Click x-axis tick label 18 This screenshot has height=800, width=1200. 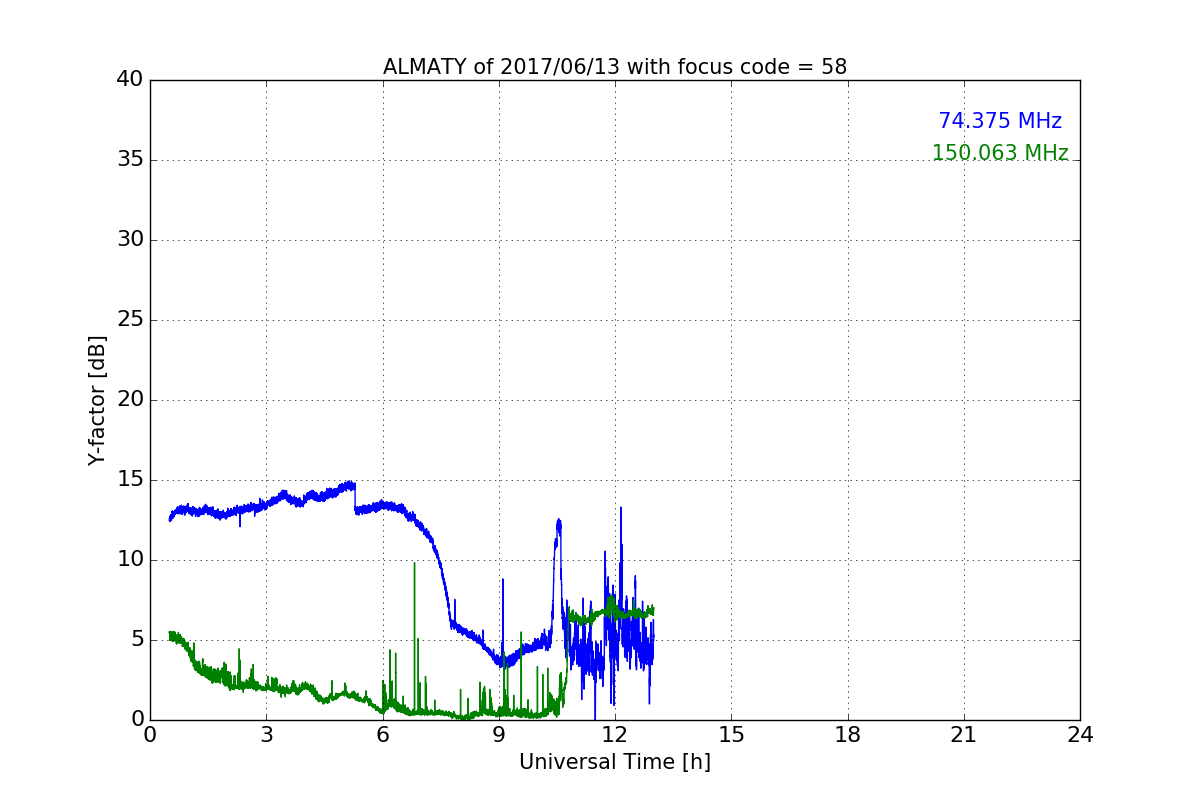click(848, 735)
